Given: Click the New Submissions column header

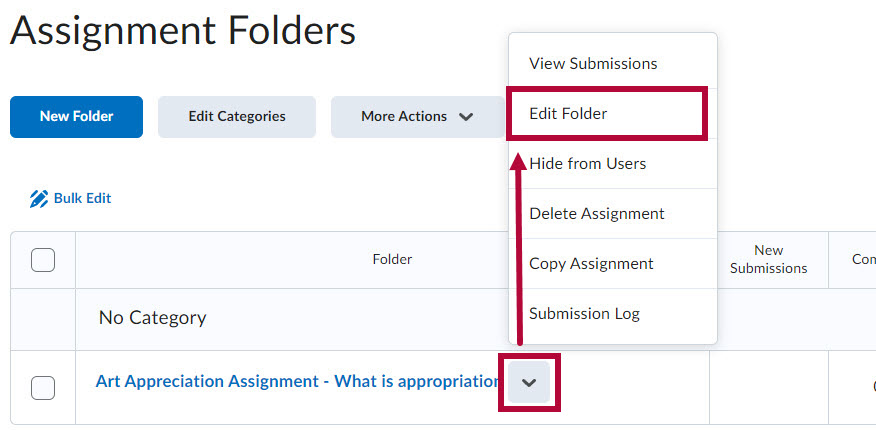Looking at the screenshot, I should click(768, 259).
